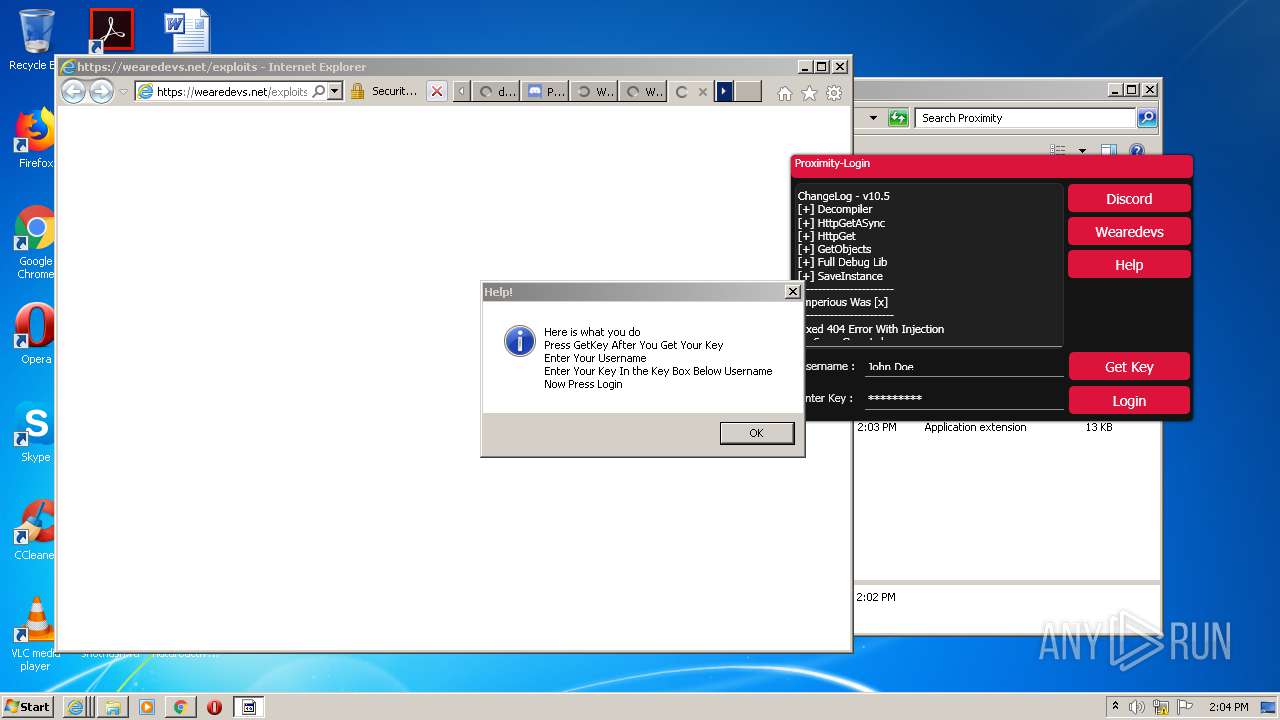
Task: Open Discord from Proximity-Login panel
Action: 1129,198
